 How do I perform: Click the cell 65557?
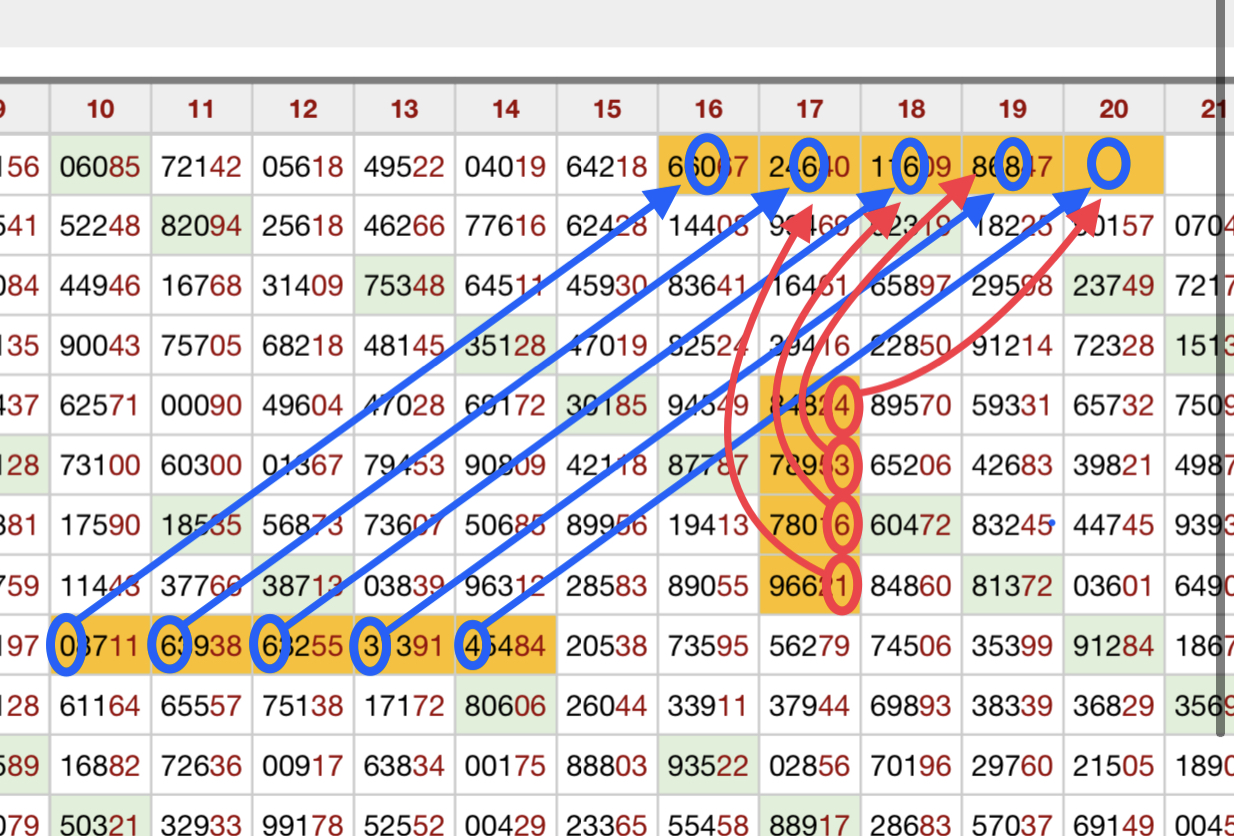[201, 707]
